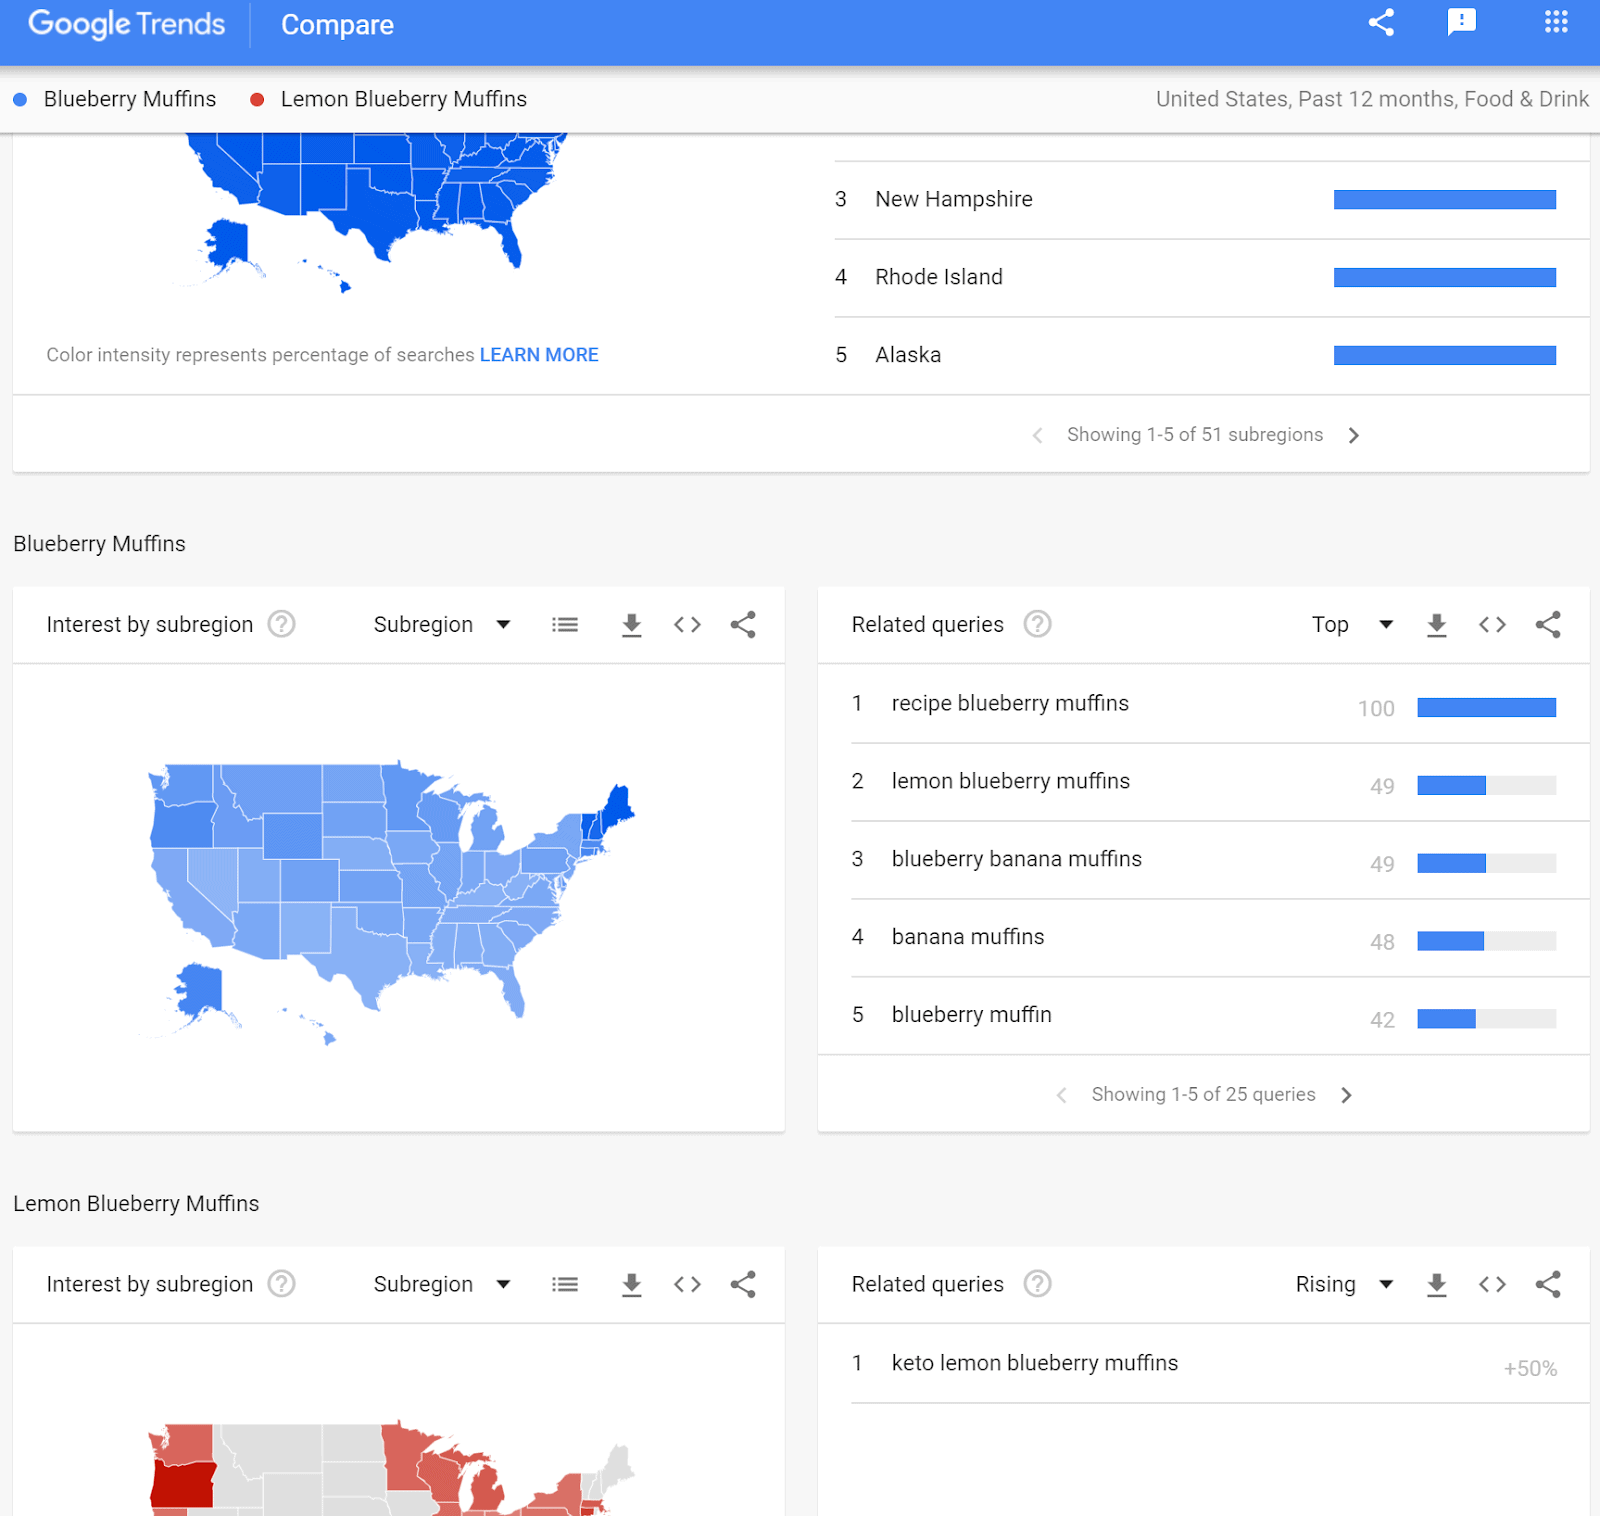1600x1516 pixels.
Task: Select the related query 'lemon blueberry muffins'
Action: (x=1010, y=781)
